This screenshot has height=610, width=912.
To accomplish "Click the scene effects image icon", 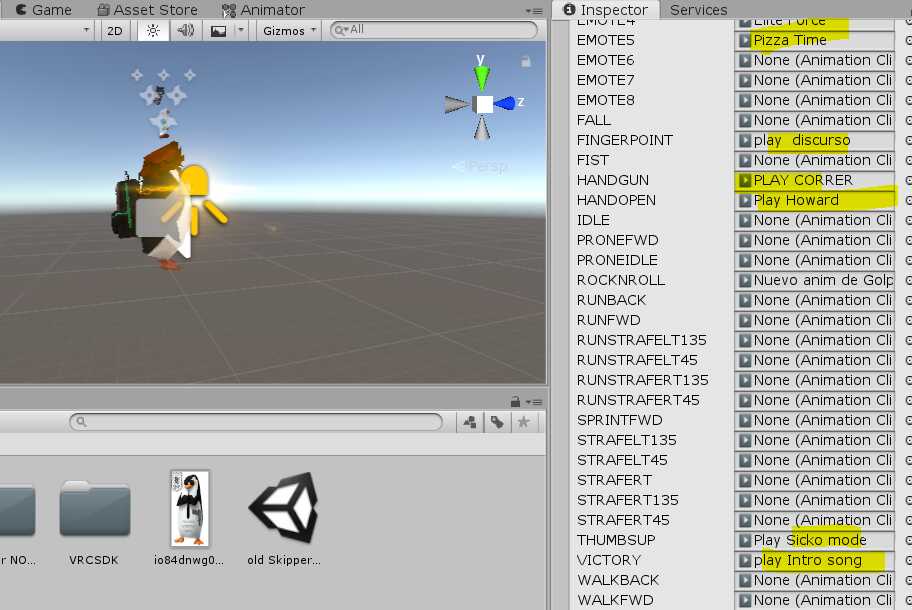I will click(219, 31).
